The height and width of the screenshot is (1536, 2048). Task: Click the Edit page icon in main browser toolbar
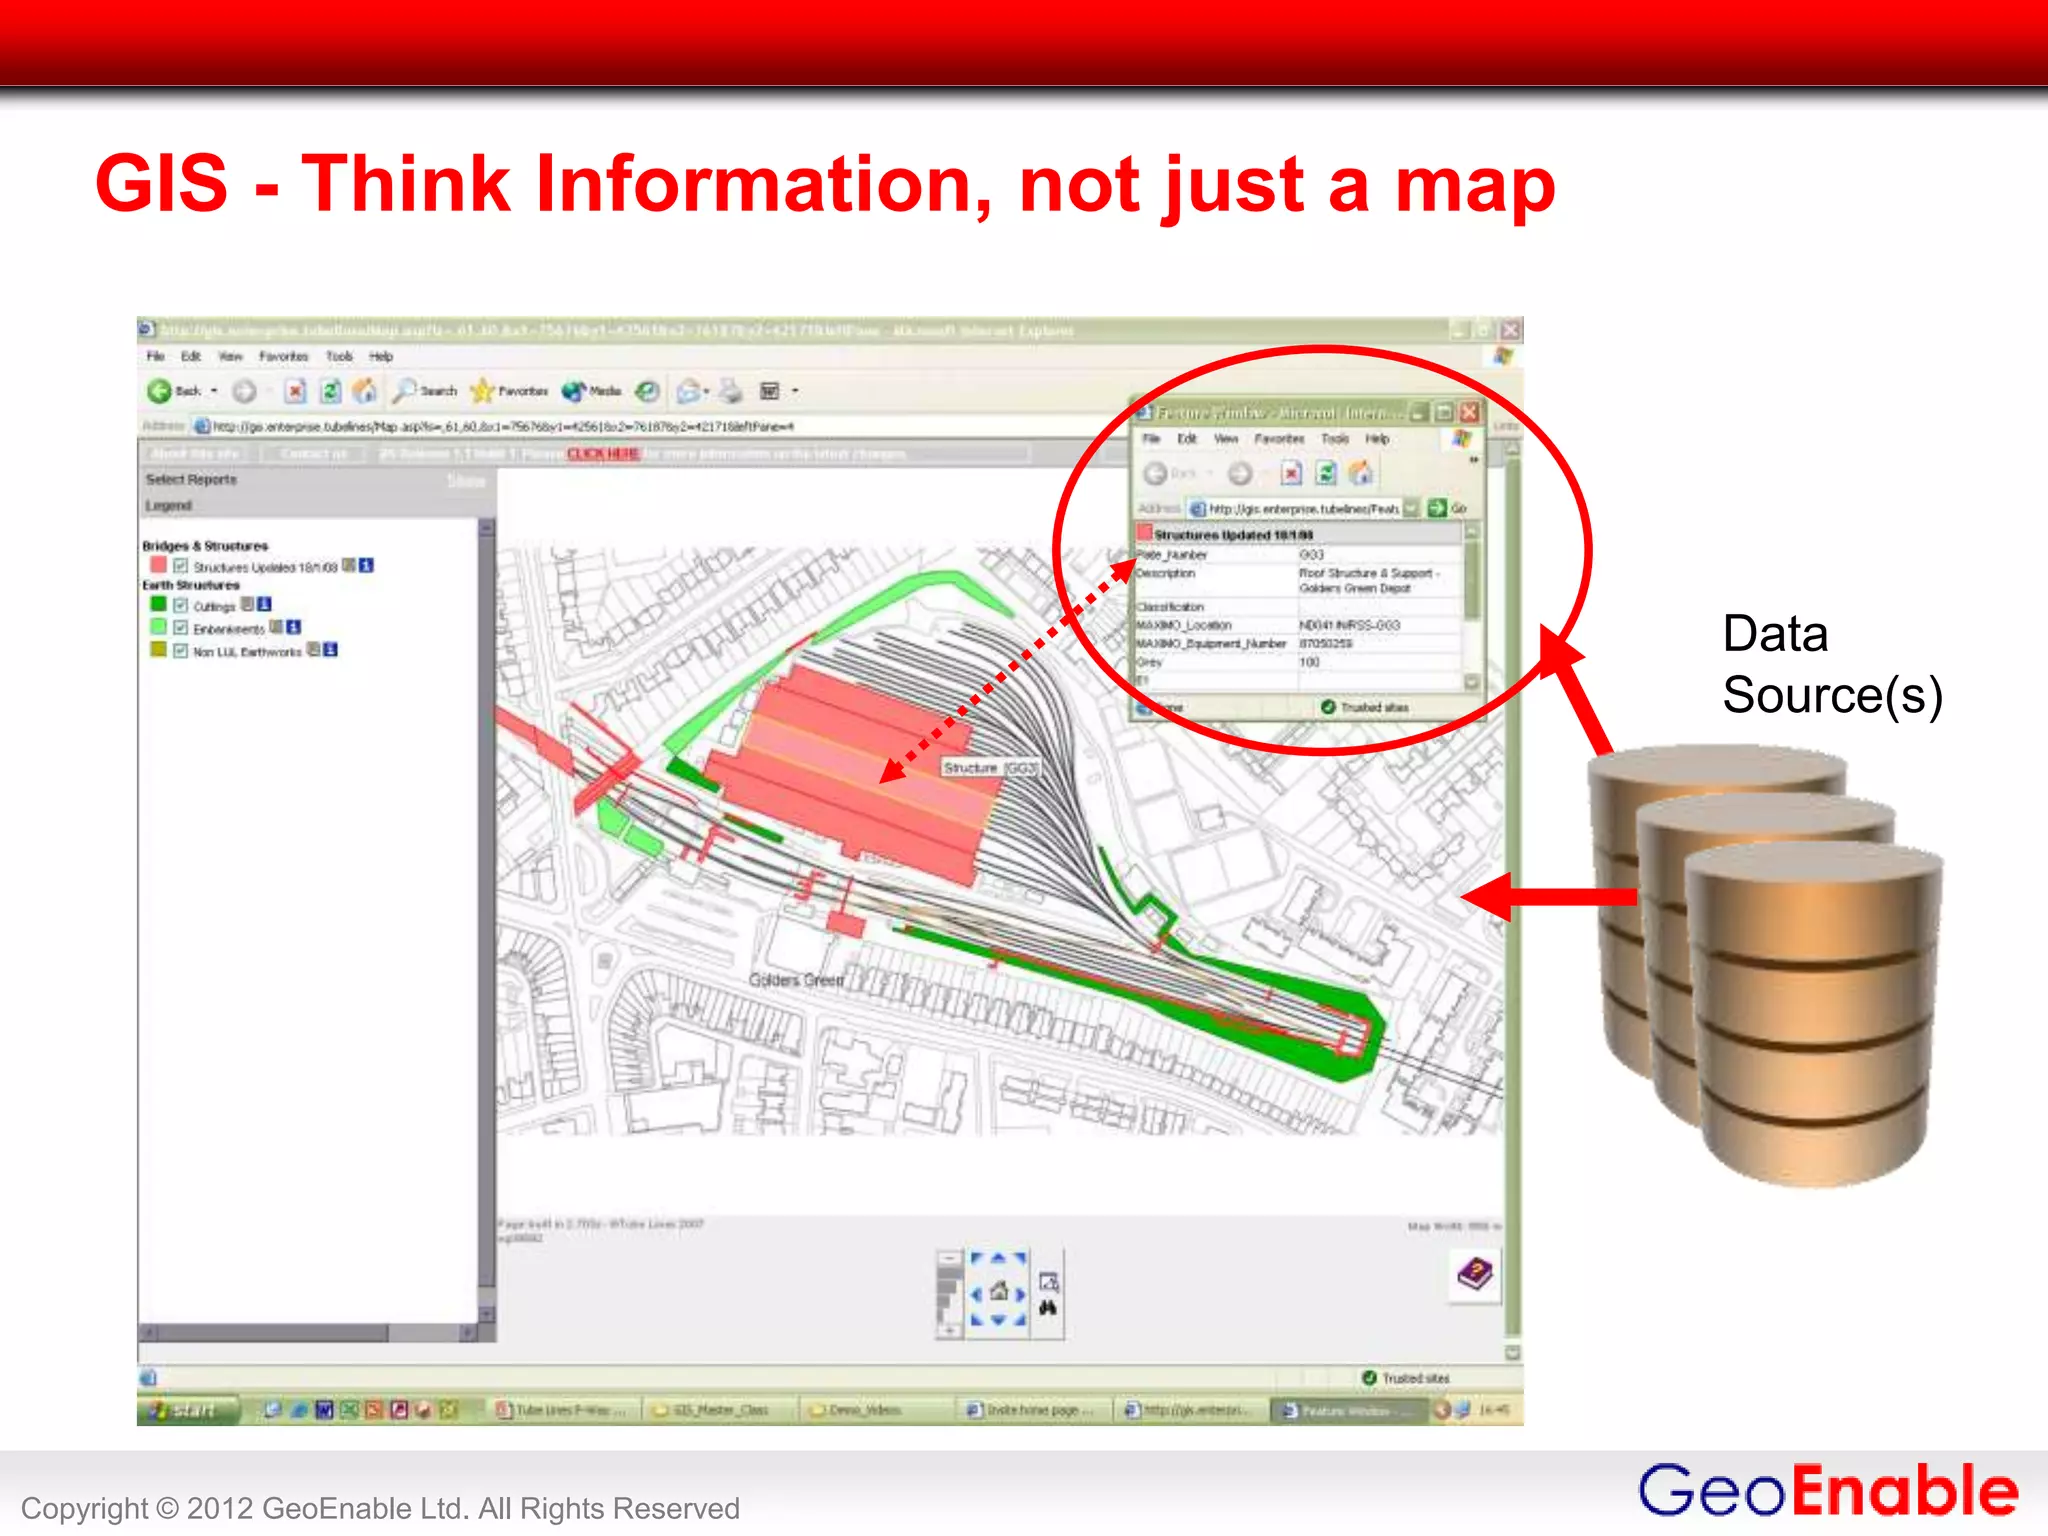point(769,391)
